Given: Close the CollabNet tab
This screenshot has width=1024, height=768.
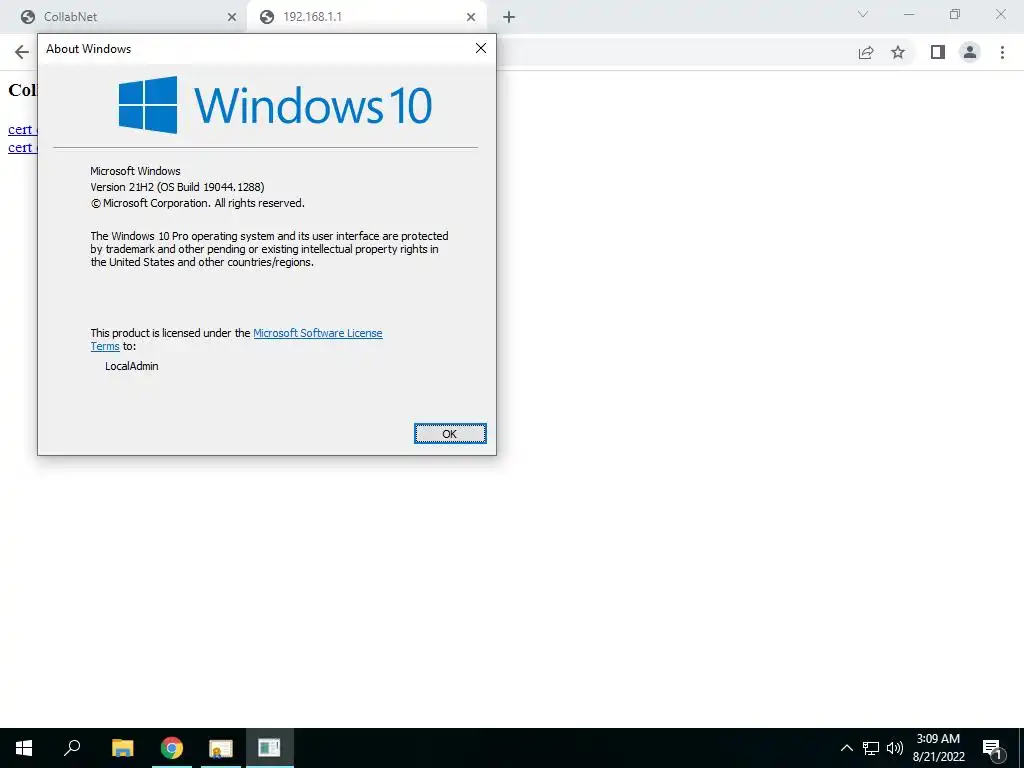Looking at the screenshot, I should [232, 17].
